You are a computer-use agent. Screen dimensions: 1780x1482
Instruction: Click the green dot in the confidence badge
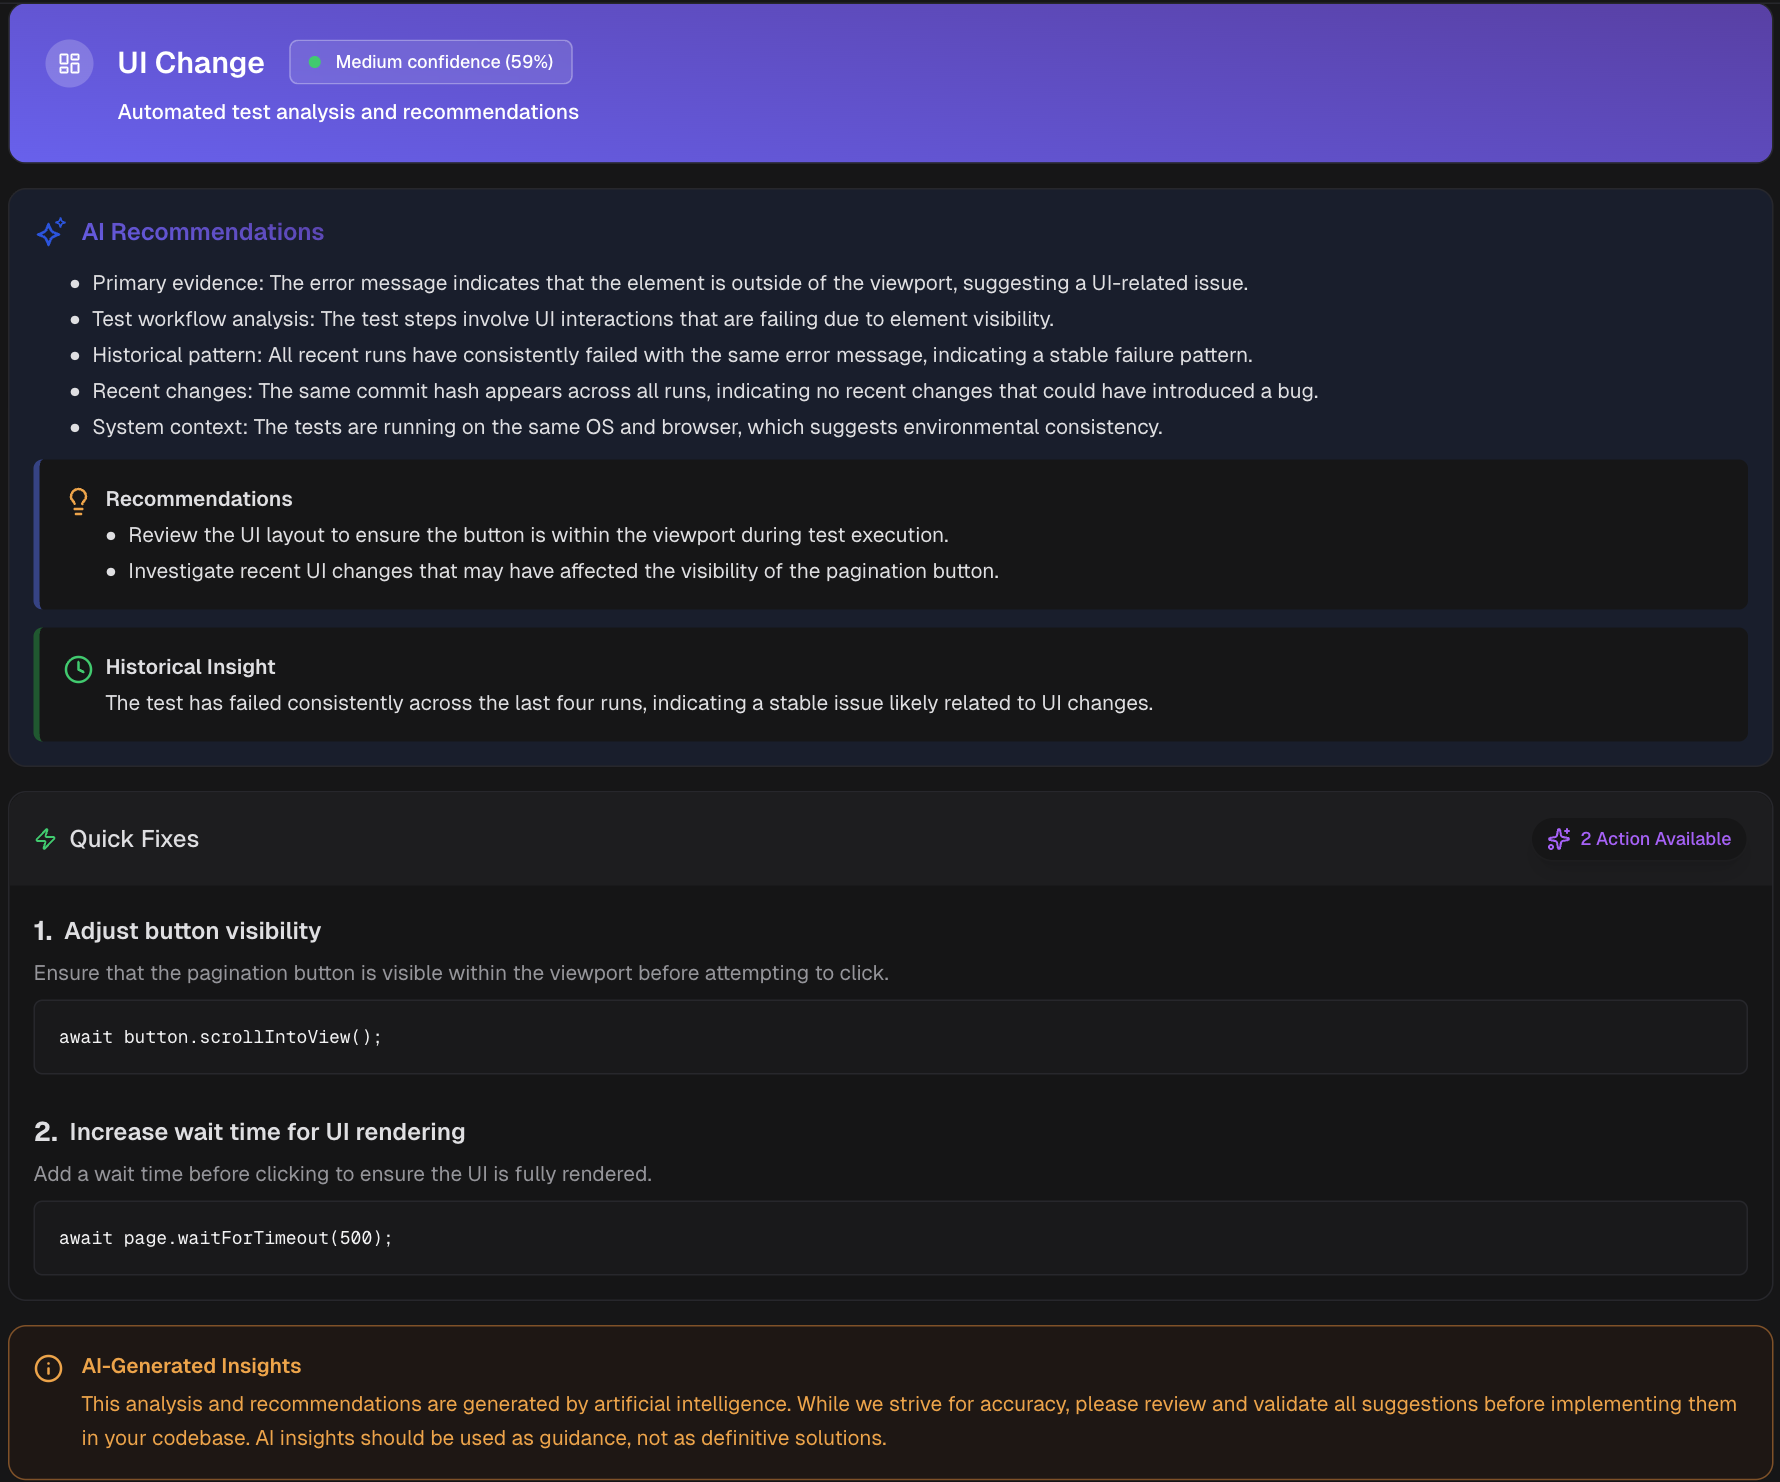(317, 61)
